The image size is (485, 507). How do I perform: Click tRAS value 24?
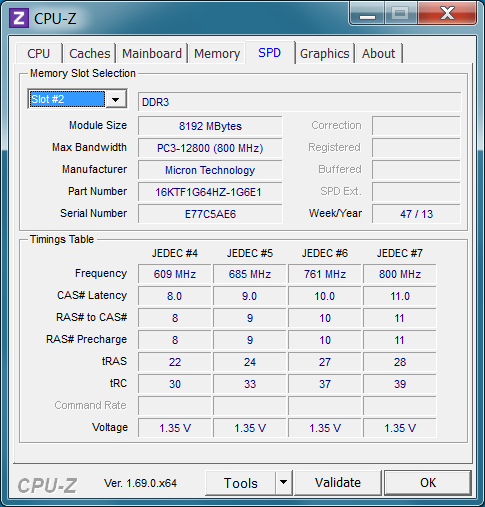click(x=250, y=362)
